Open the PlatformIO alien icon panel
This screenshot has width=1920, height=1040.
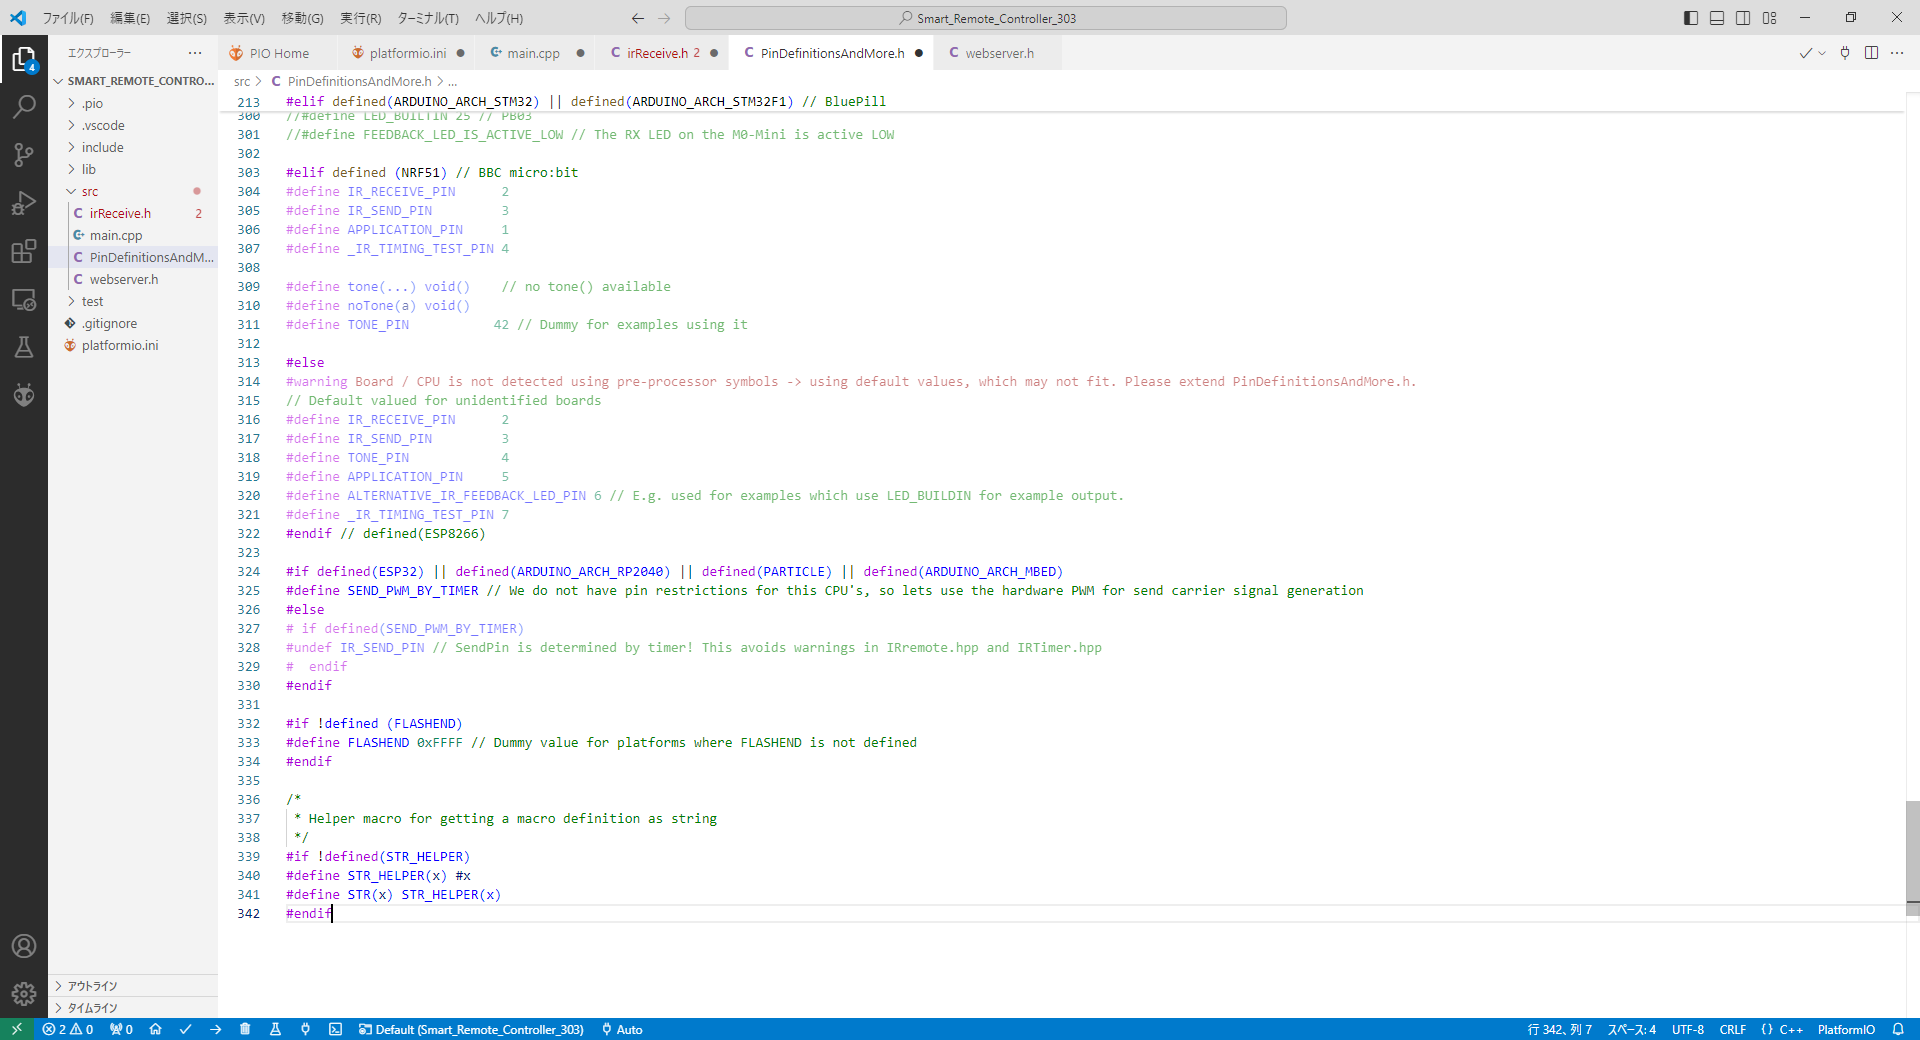click(24, 395)
